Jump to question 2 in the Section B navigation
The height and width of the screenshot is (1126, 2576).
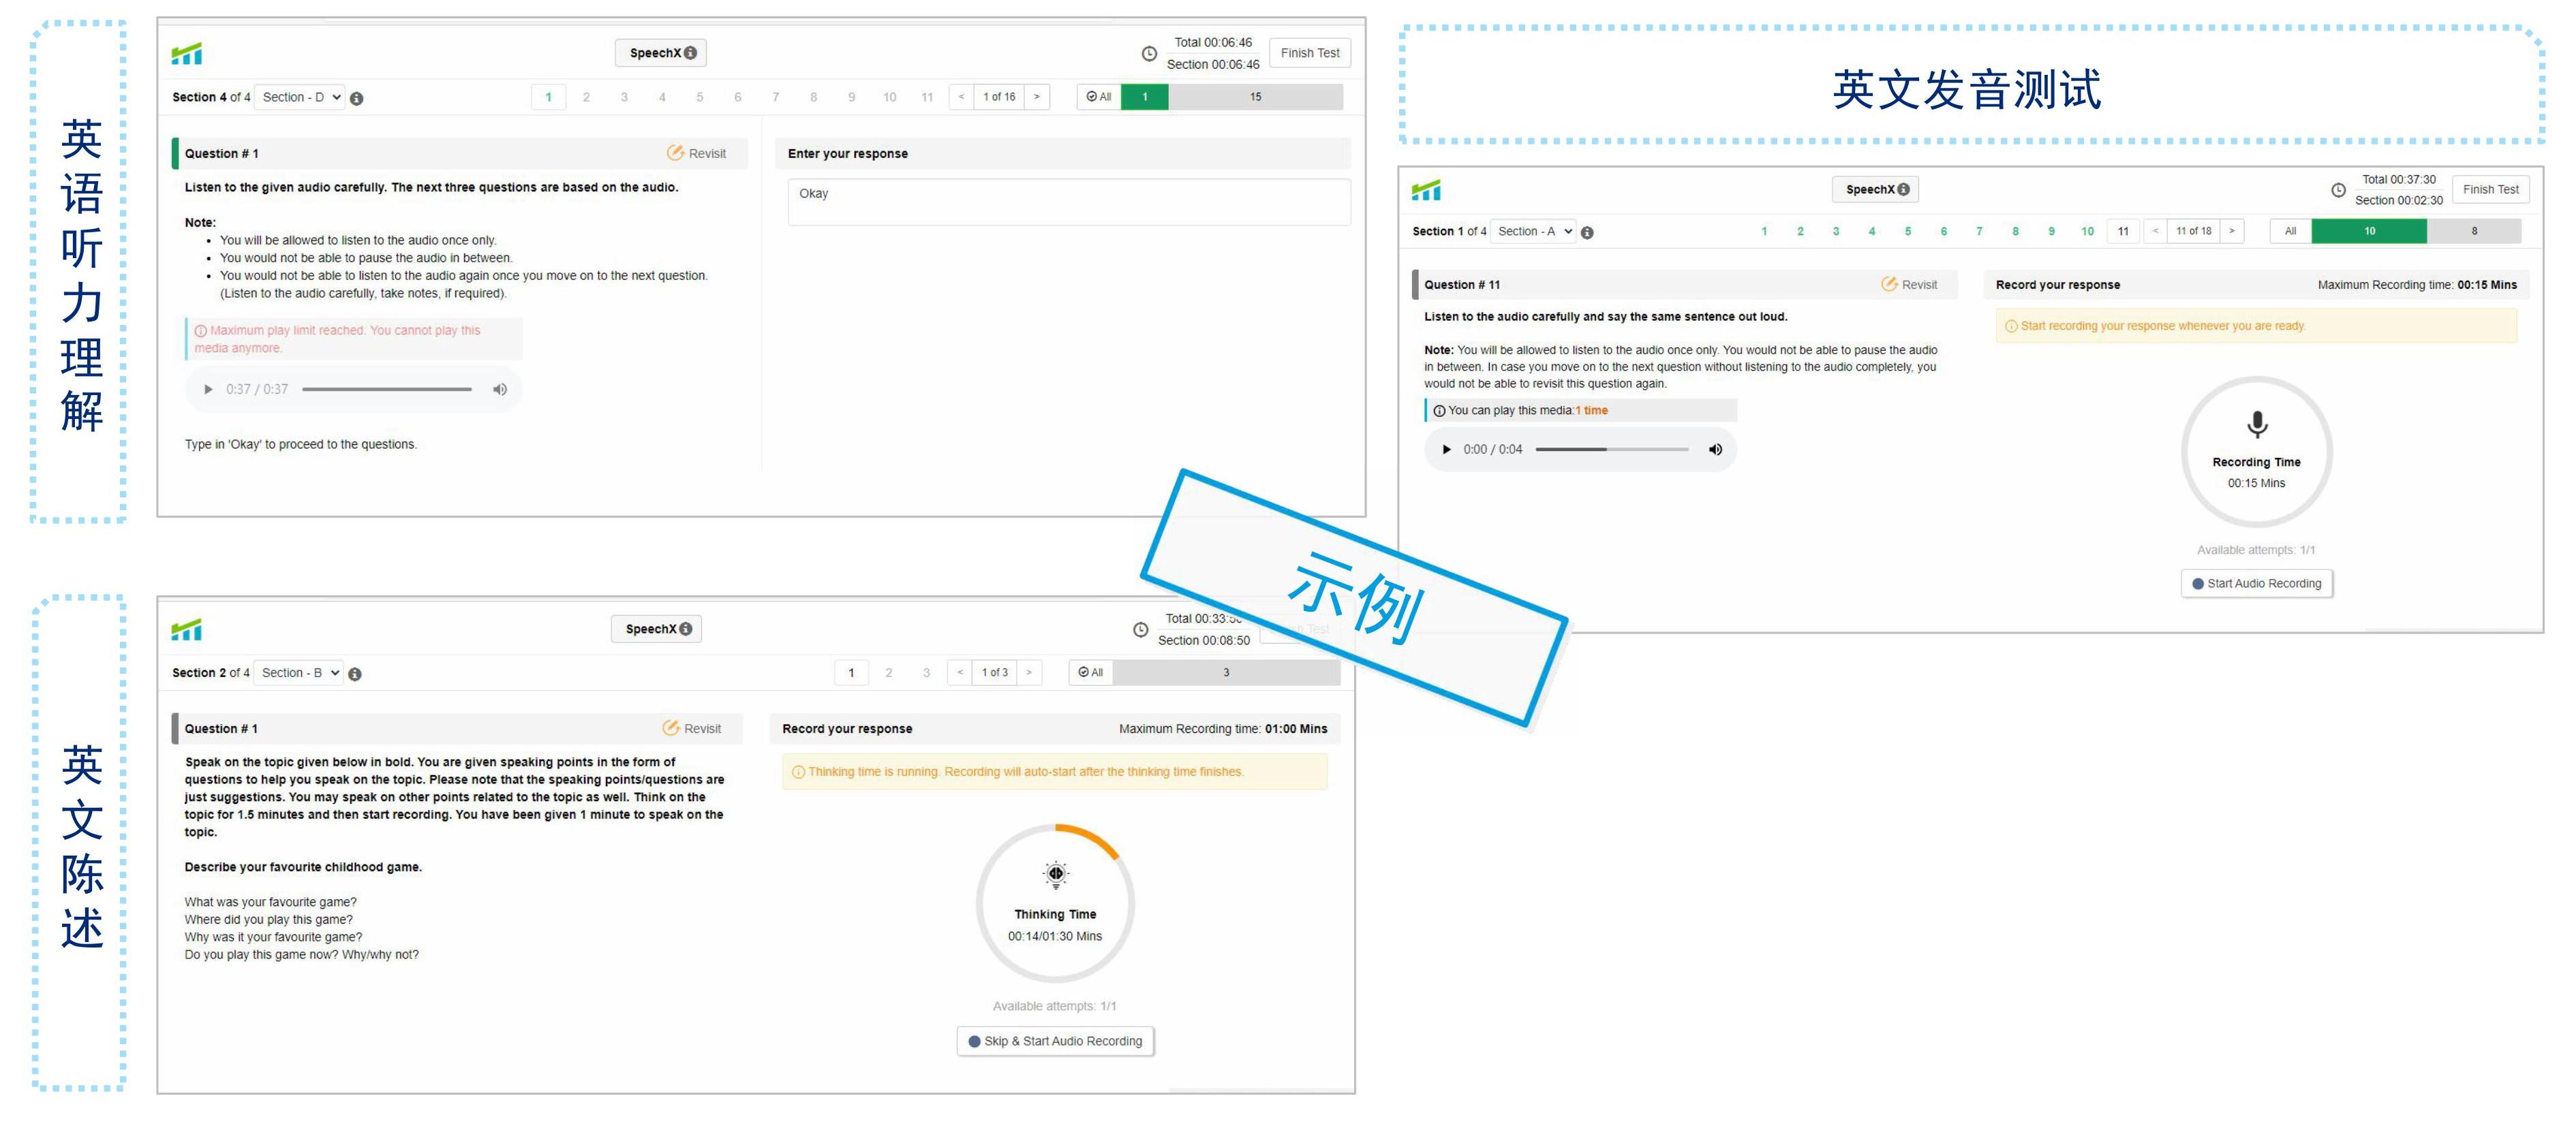[888, 672]
